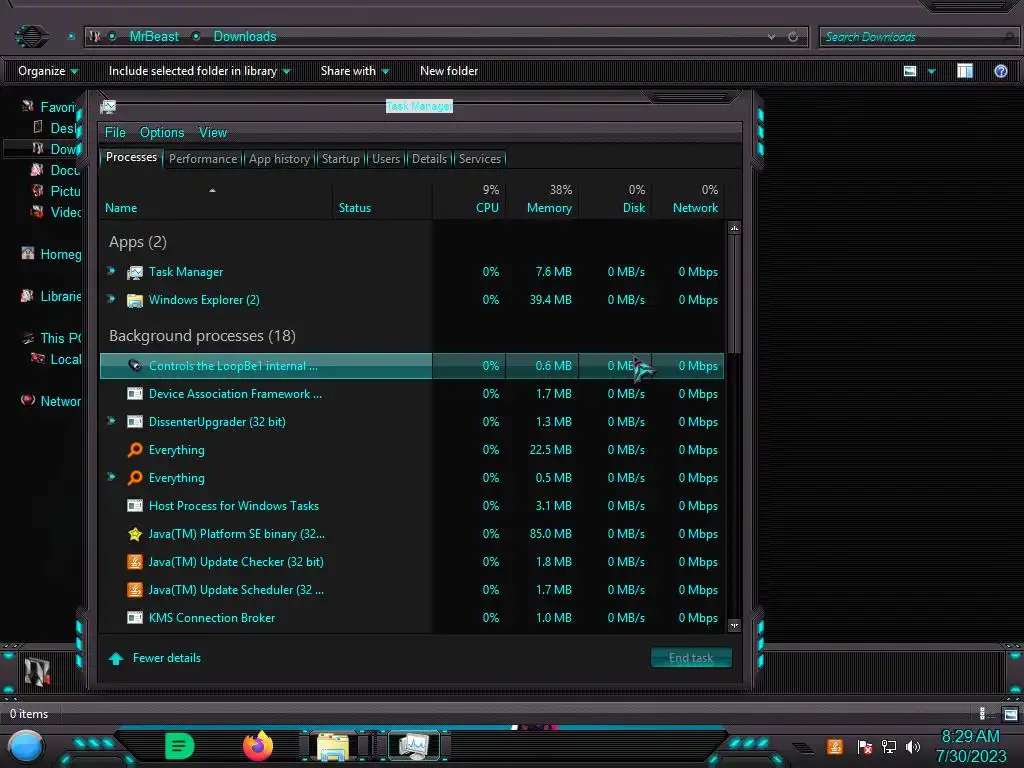
Task: Select the Host Process for Windows Tasks row
Action: 412,505
